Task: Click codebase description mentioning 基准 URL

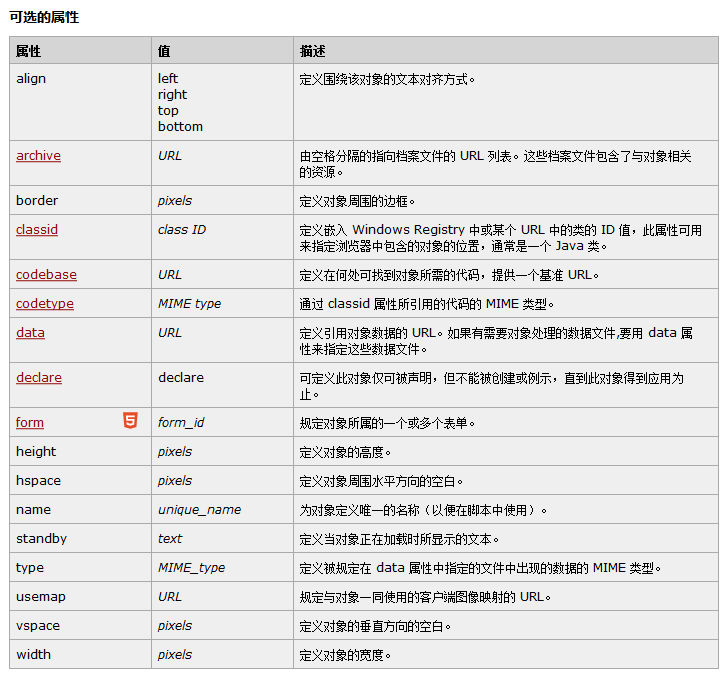Action: (x=449, y=275)
